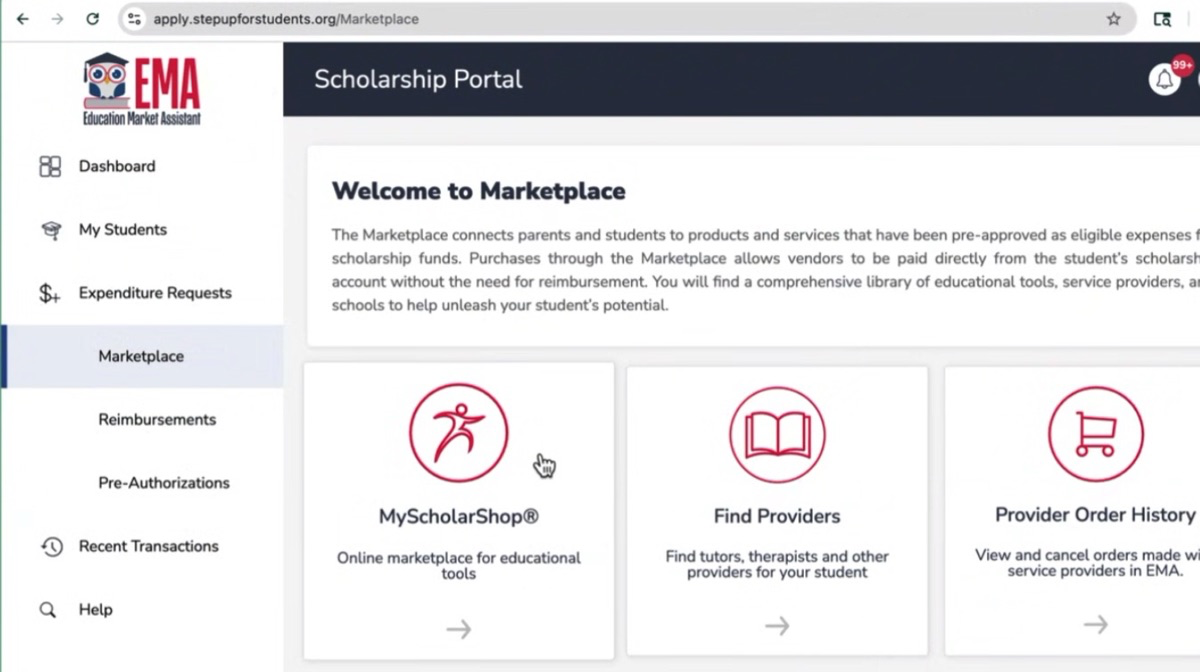Follow the Find Providers card arrow
This screenshot has height=672, width=1200.
tap(777, 626)
